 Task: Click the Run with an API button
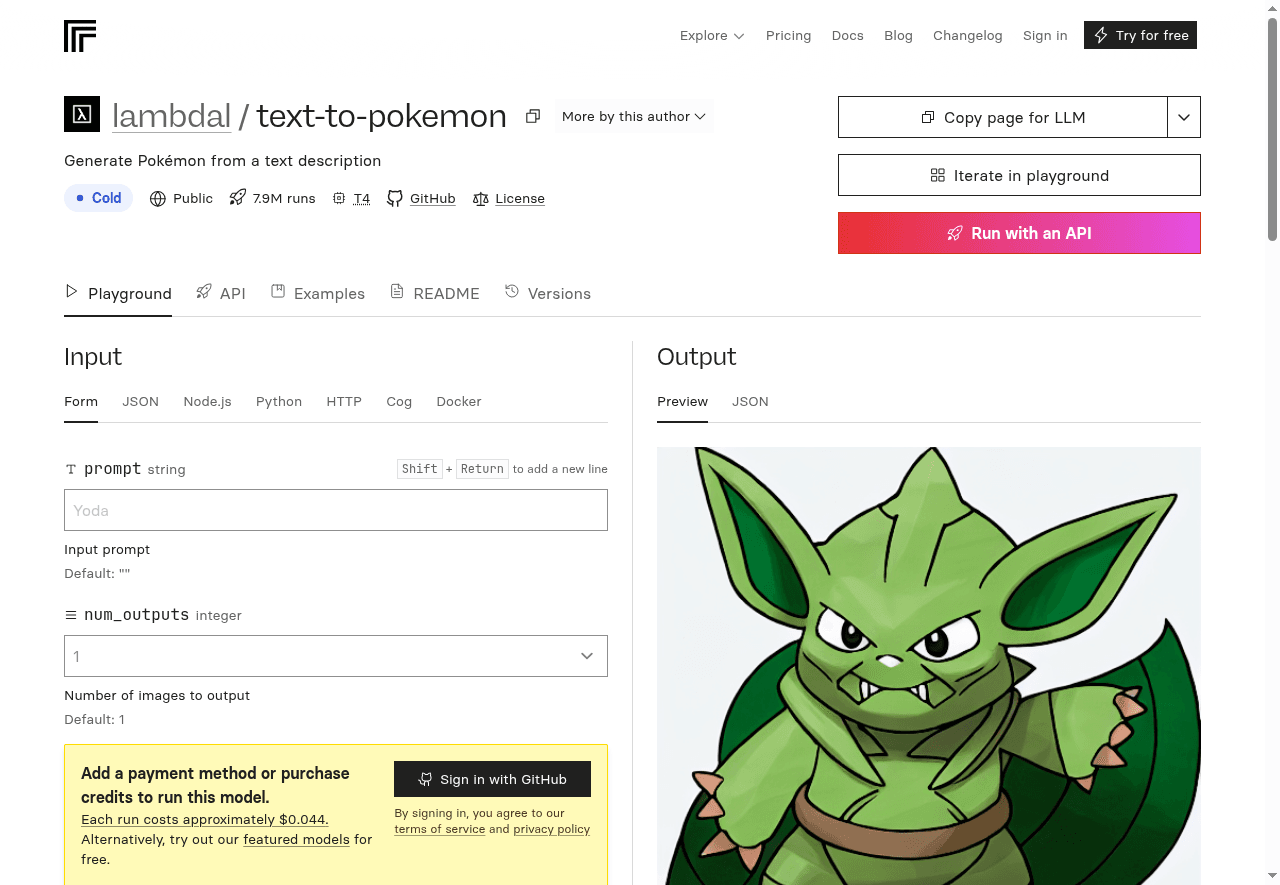tap(1019, 233)
